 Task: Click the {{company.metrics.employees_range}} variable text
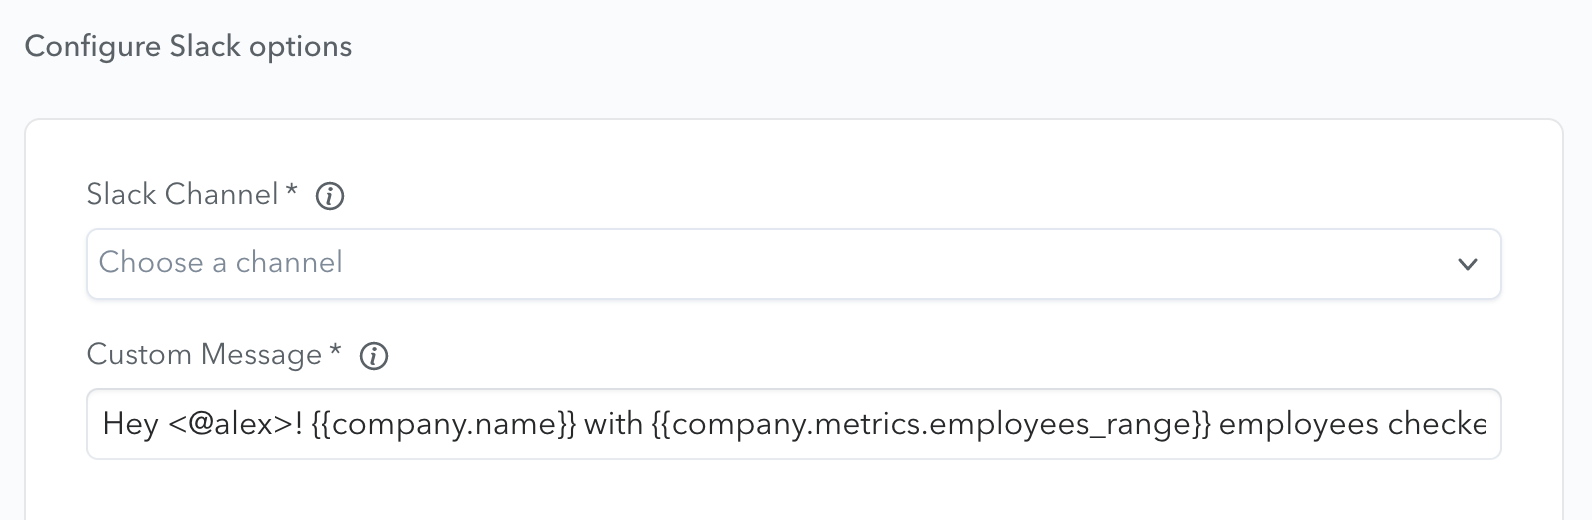[931, 424]
